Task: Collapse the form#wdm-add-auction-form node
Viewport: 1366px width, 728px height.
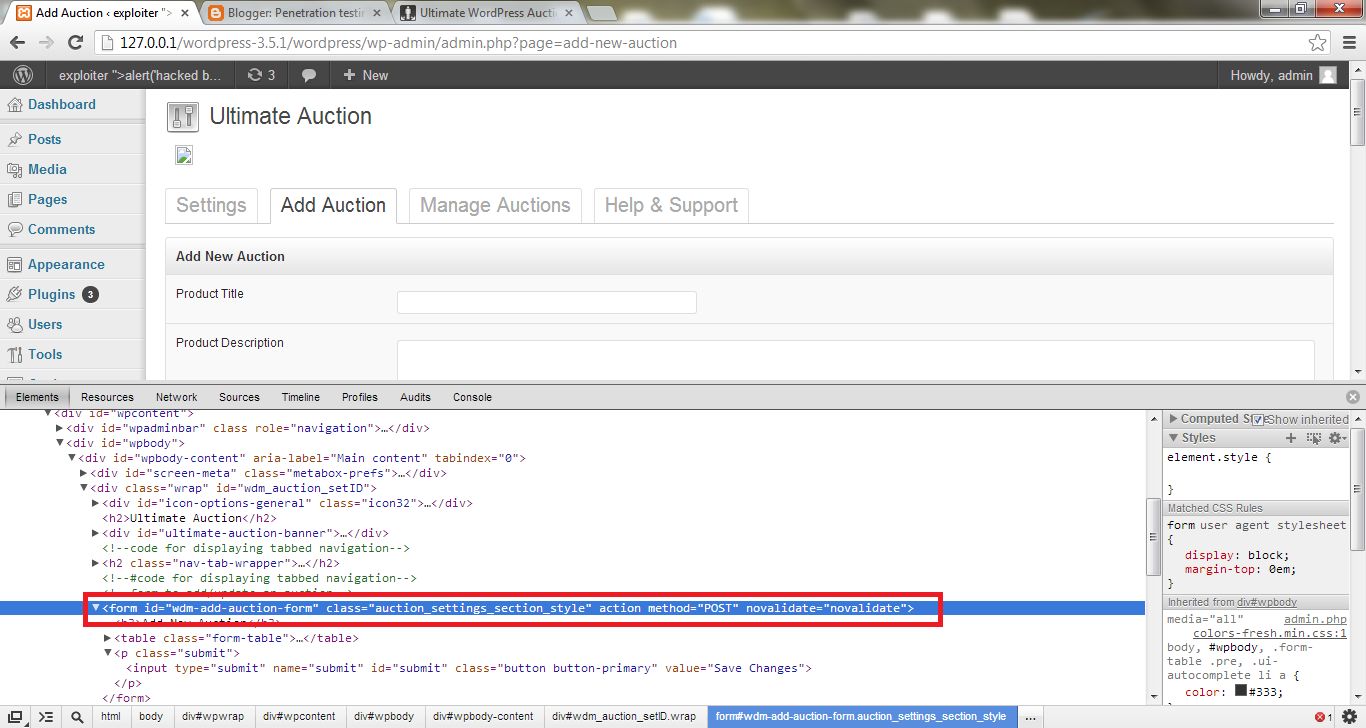Action: 97,608
